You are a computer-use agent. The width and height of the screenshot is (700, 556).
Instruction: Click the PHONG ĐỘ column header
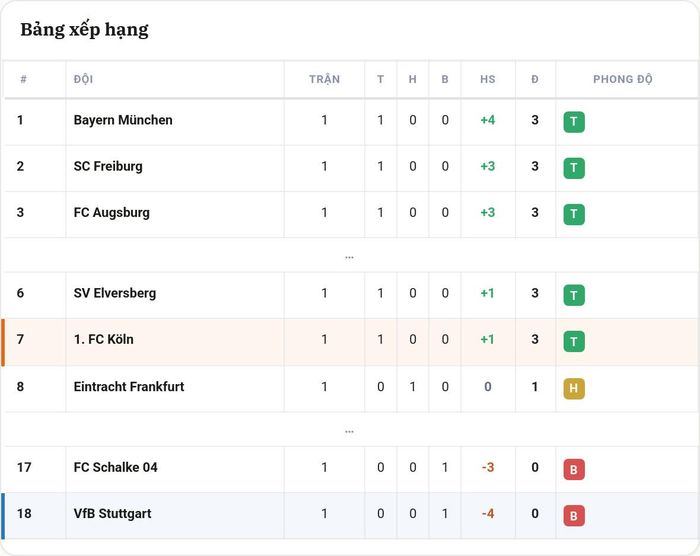pos(623,79)
